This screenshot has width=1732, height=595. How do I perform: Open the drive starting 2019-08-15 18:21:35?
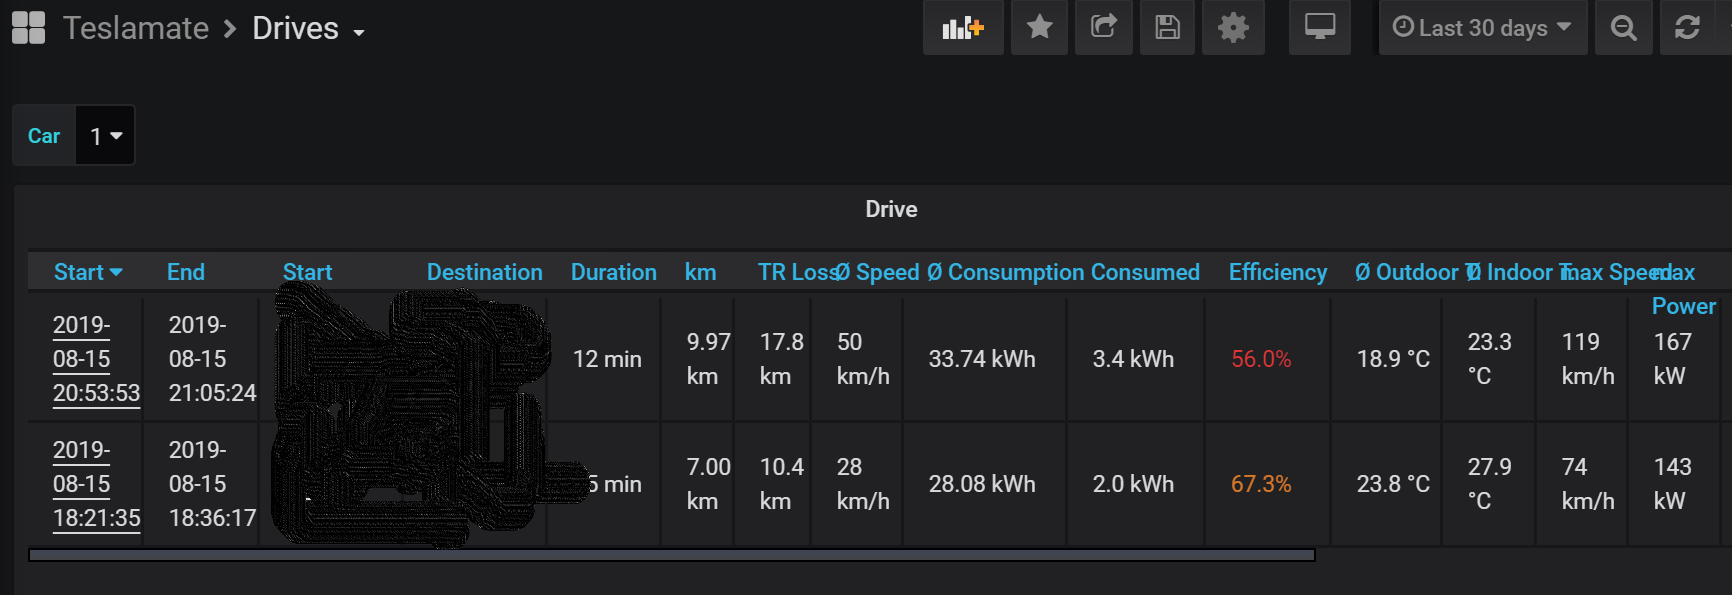pos(96,484)
